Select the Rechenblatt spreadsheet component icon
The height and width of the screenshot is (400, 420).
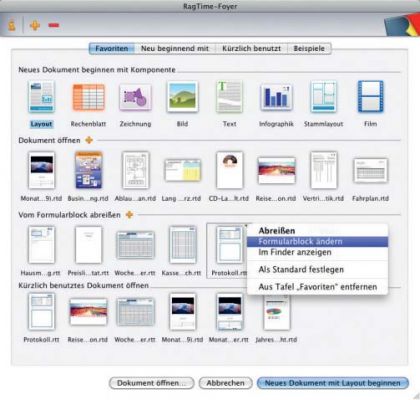[x=88, y=97]
